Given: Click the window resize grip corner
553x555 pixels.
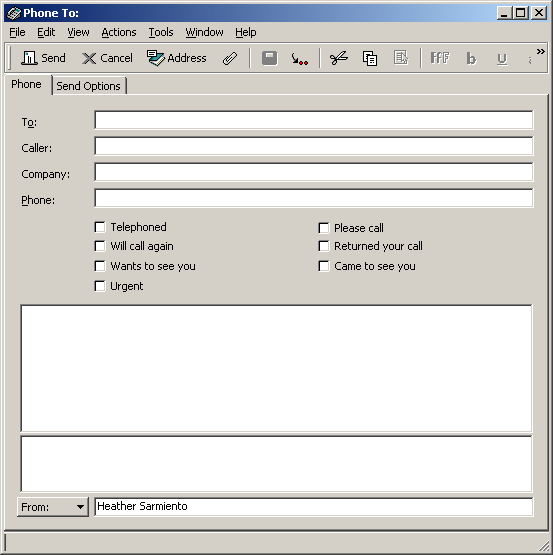Looking at the screenshot, I should pyautogui.click(x=544, y=546).
